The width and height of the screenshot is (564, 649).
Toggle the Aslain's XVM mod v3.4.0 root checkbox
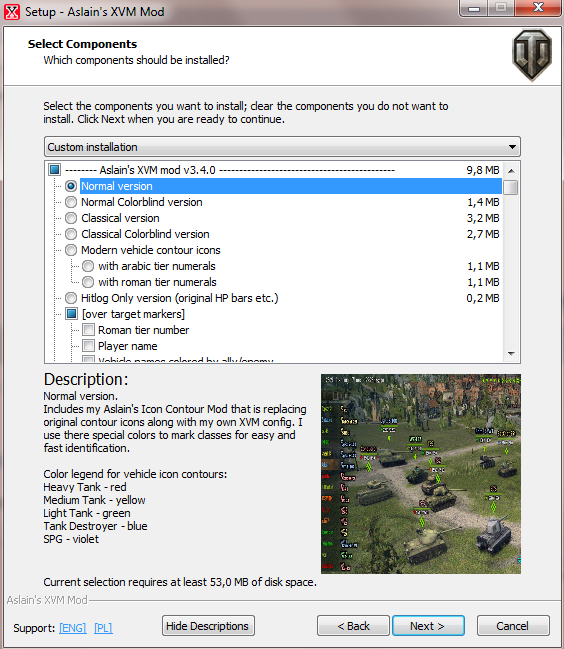click(x=54, y=170)
